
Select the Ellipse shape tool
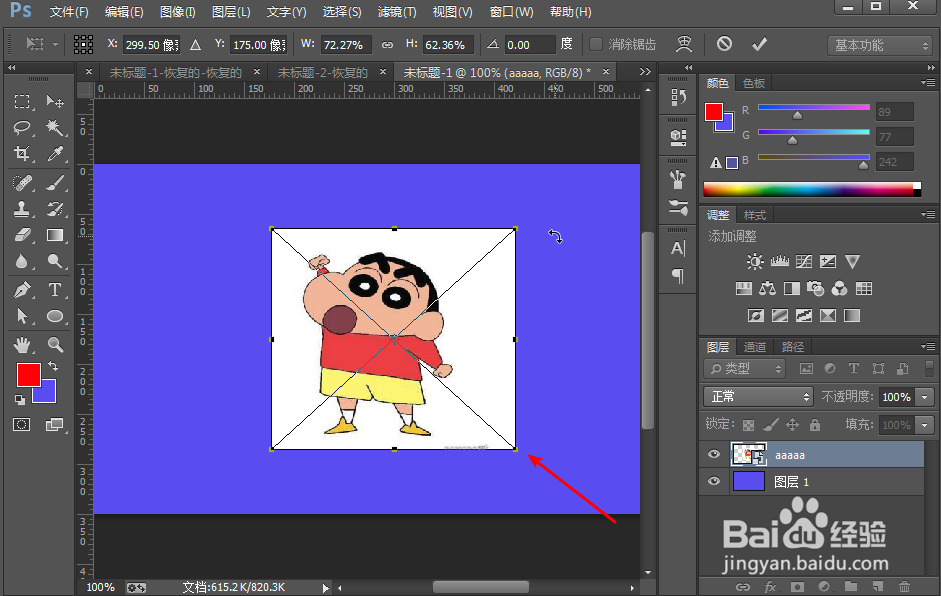[x=55, y=316]
